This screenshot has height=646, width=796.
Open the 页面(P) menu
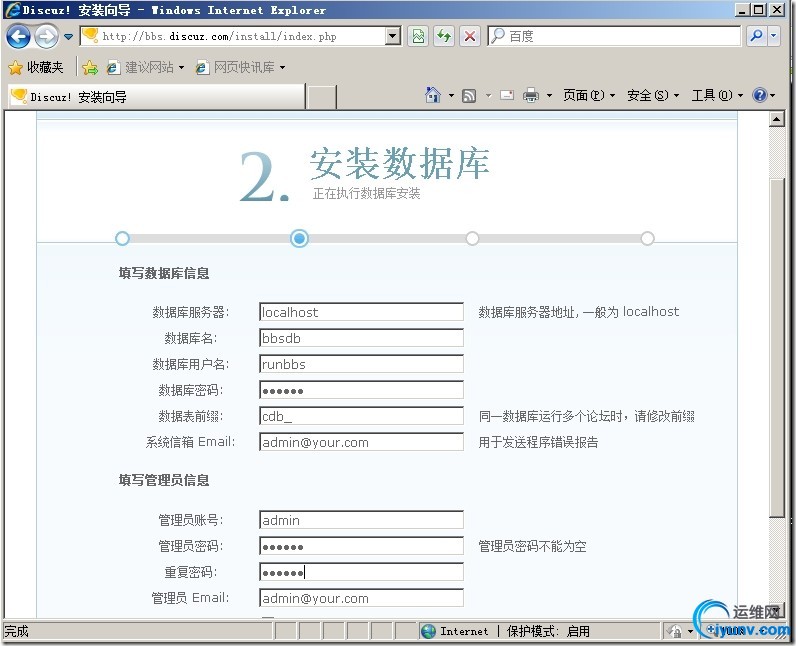(588, 95)
